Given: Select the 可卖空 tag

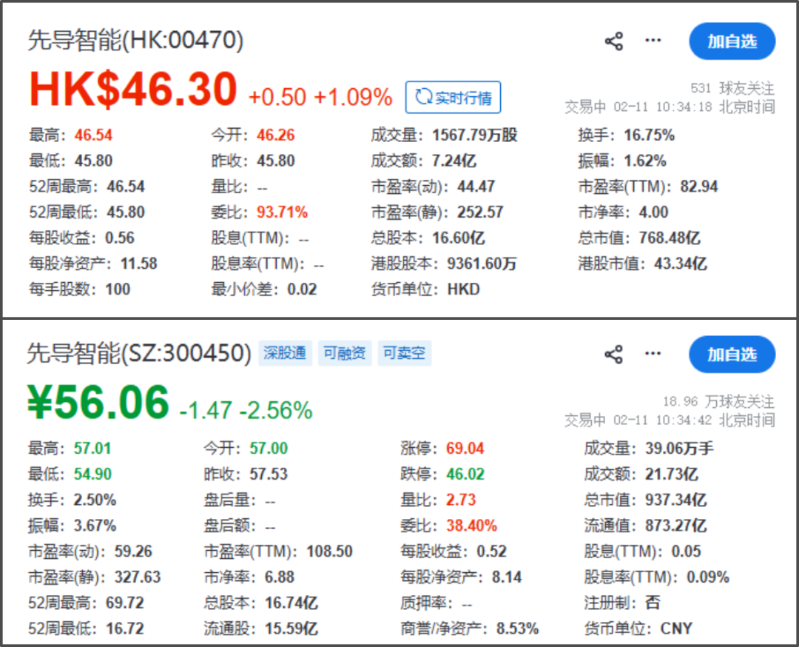Looking at the screenshot, I should tap(403, 353).
